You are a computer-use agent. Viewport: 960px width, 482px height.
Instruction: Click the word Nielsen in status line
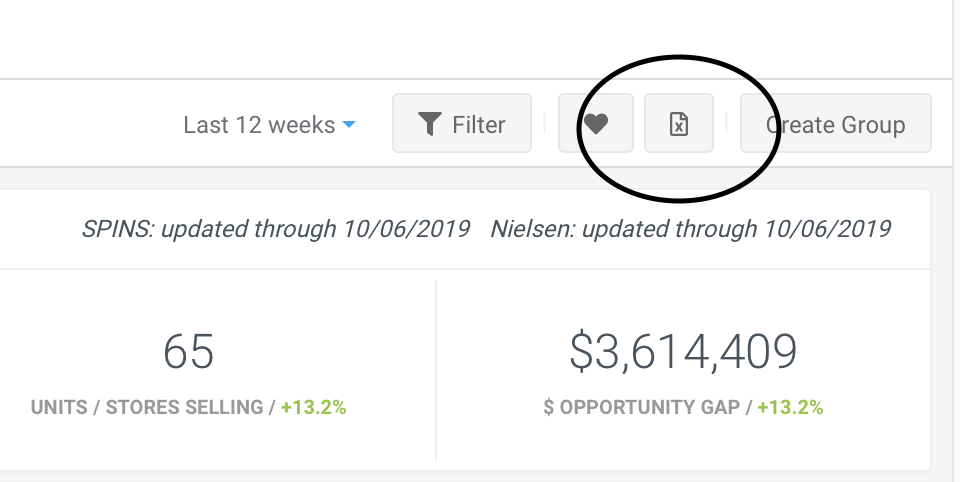pos(533,229)
